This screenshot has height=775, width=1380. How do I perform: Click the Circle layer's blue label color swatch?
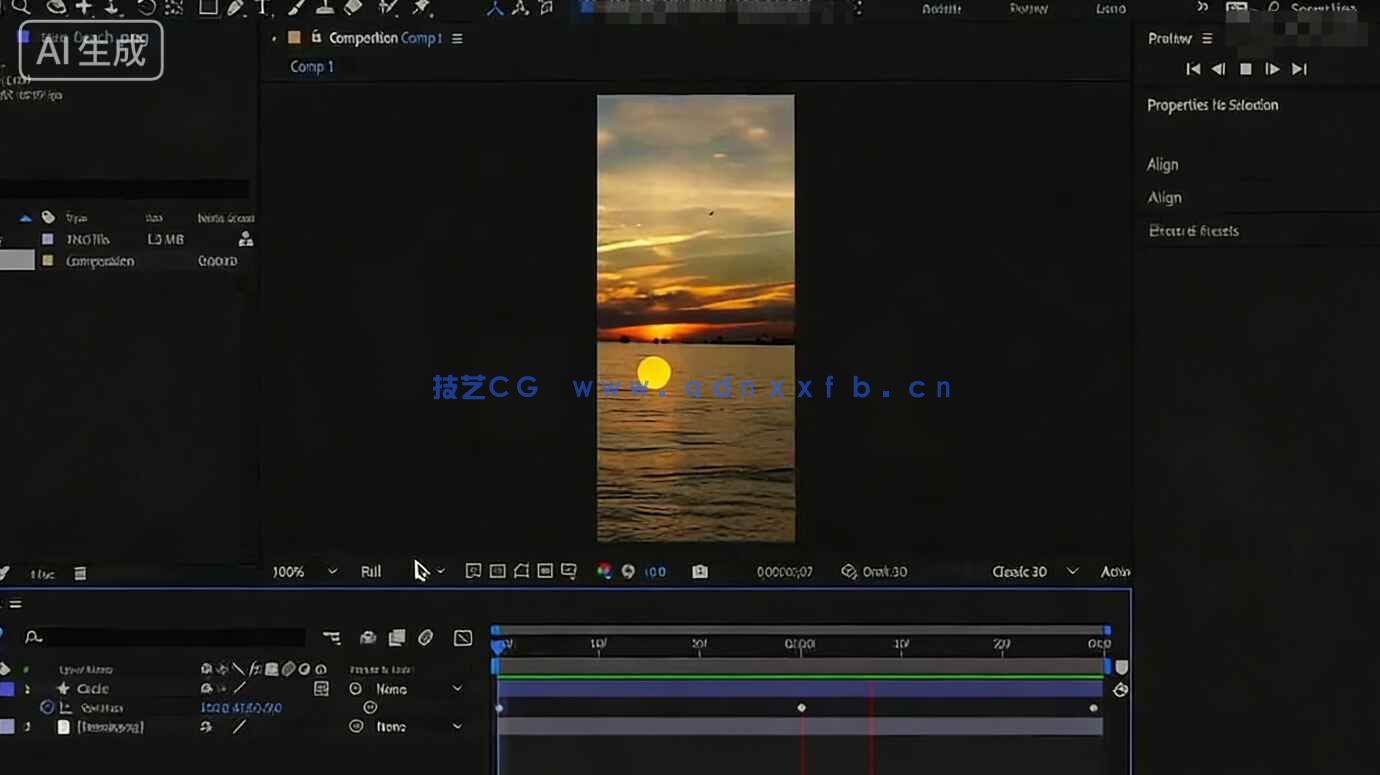(x=7, y=689)
